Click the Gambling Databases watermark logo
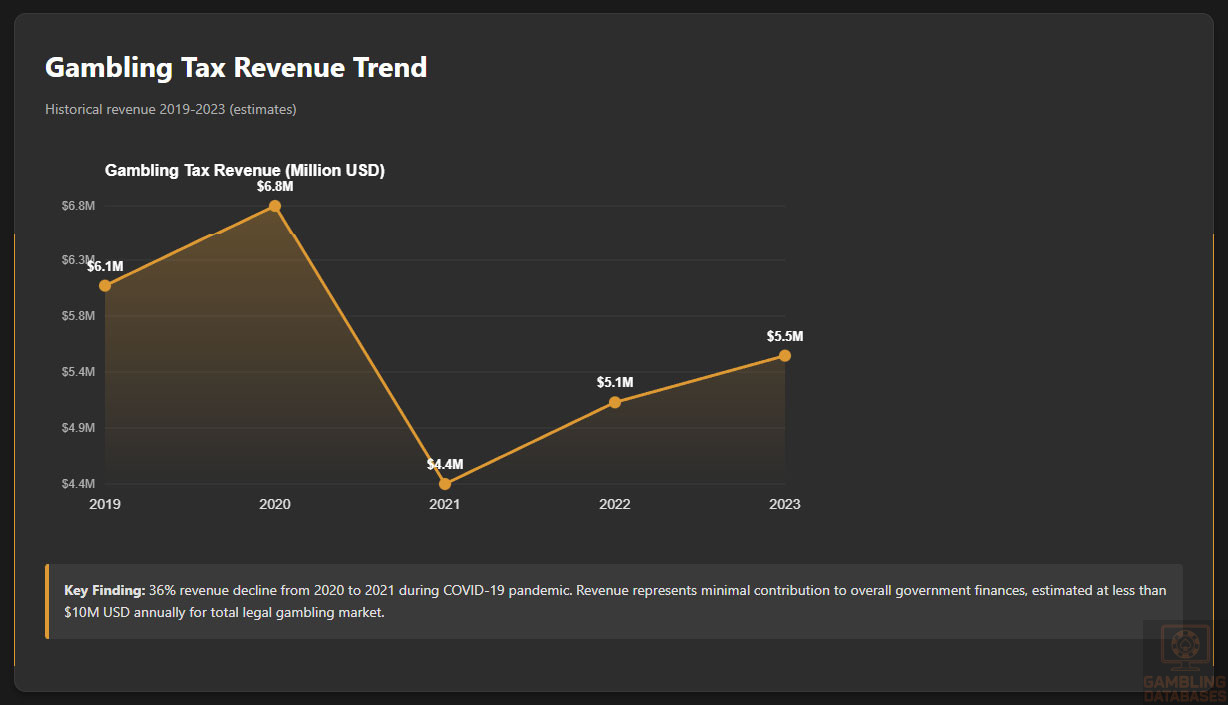The image size is (1228, 705). coord(1184,662)
